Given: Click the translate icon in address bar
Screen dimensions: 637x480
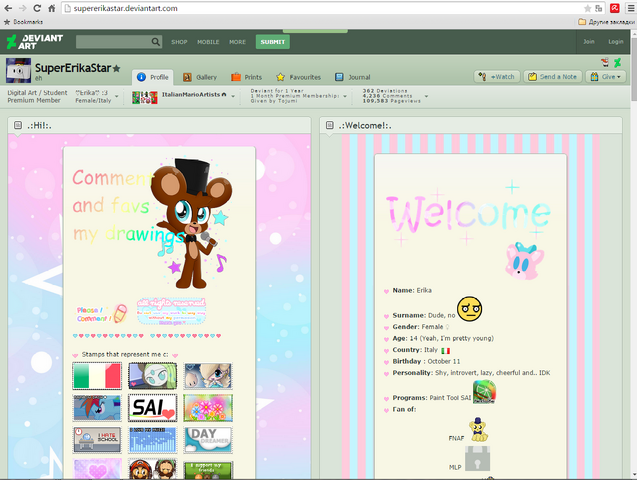Looking at the screenshot, I should point(599,9).
